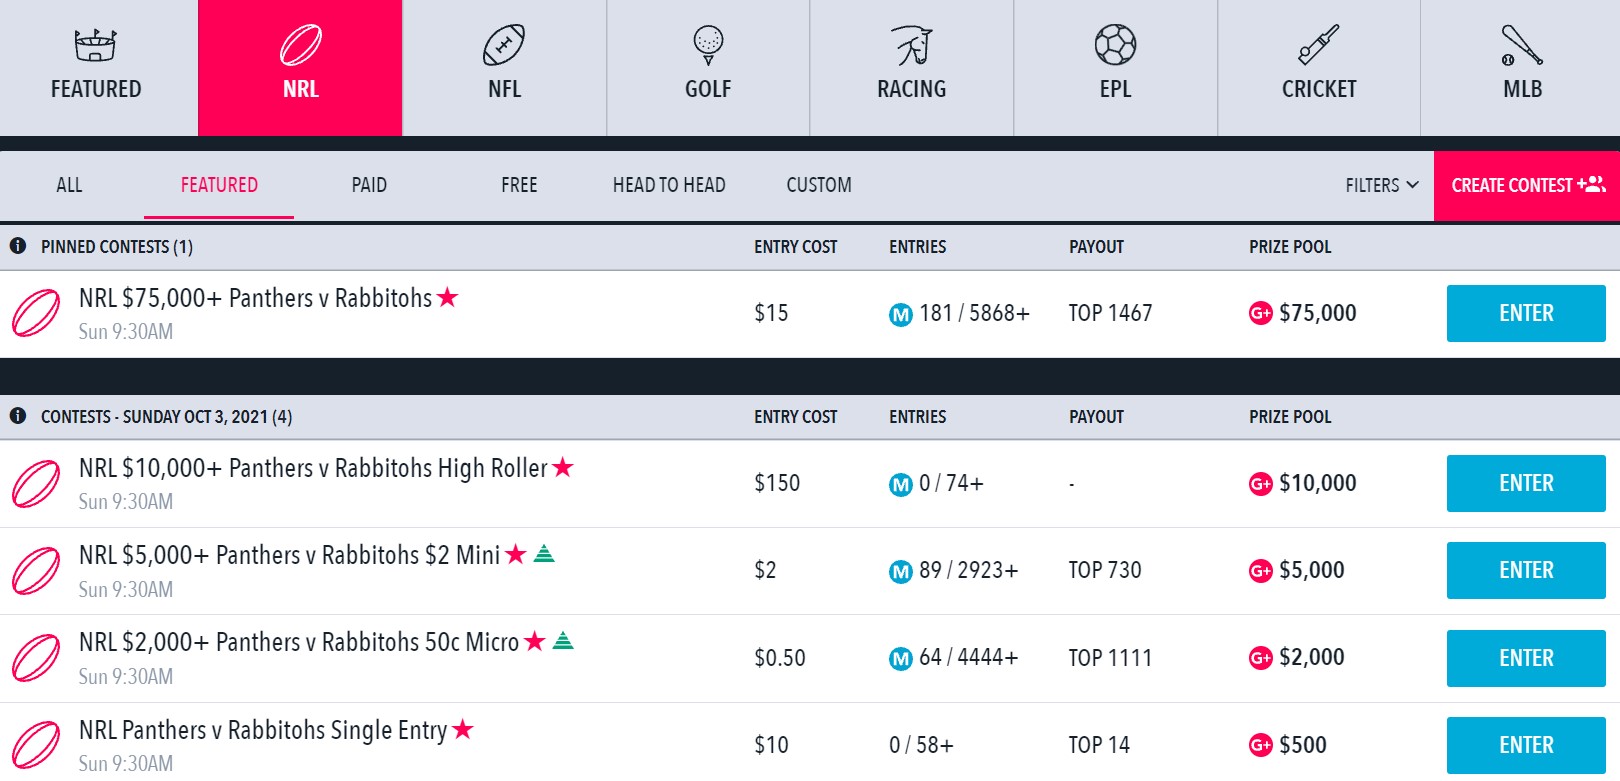Click the green triangle icon on 50c Micro contest

[563, 640]
